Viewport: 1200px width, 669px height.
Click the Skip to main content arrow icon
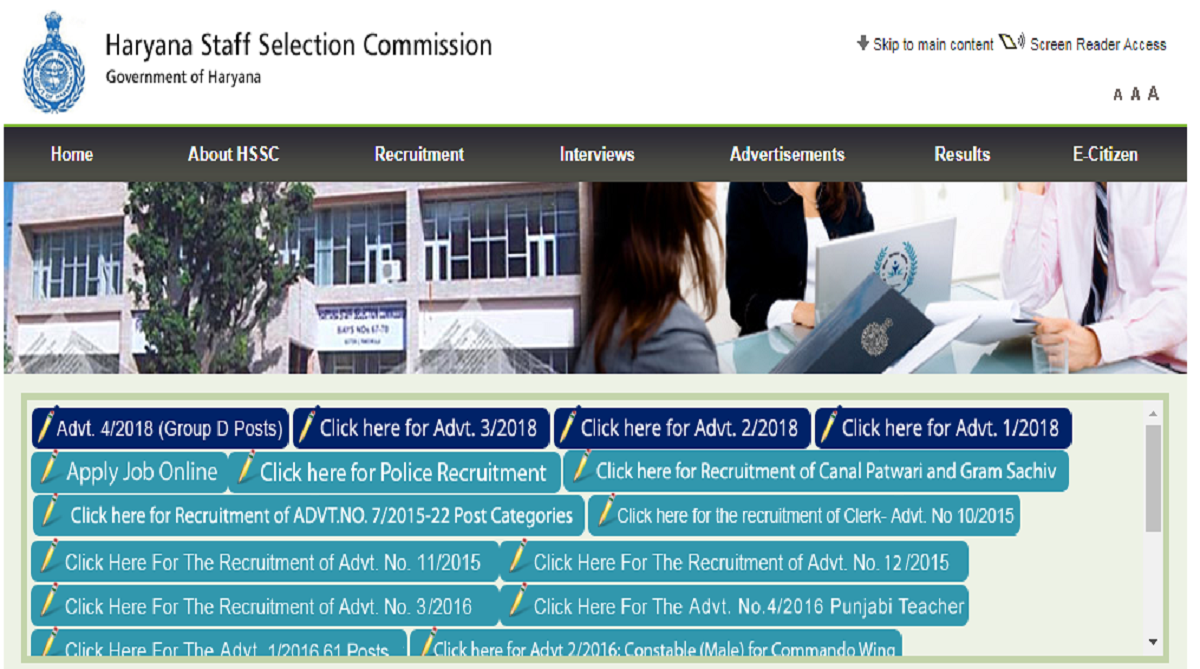click(x=863, y=43)
